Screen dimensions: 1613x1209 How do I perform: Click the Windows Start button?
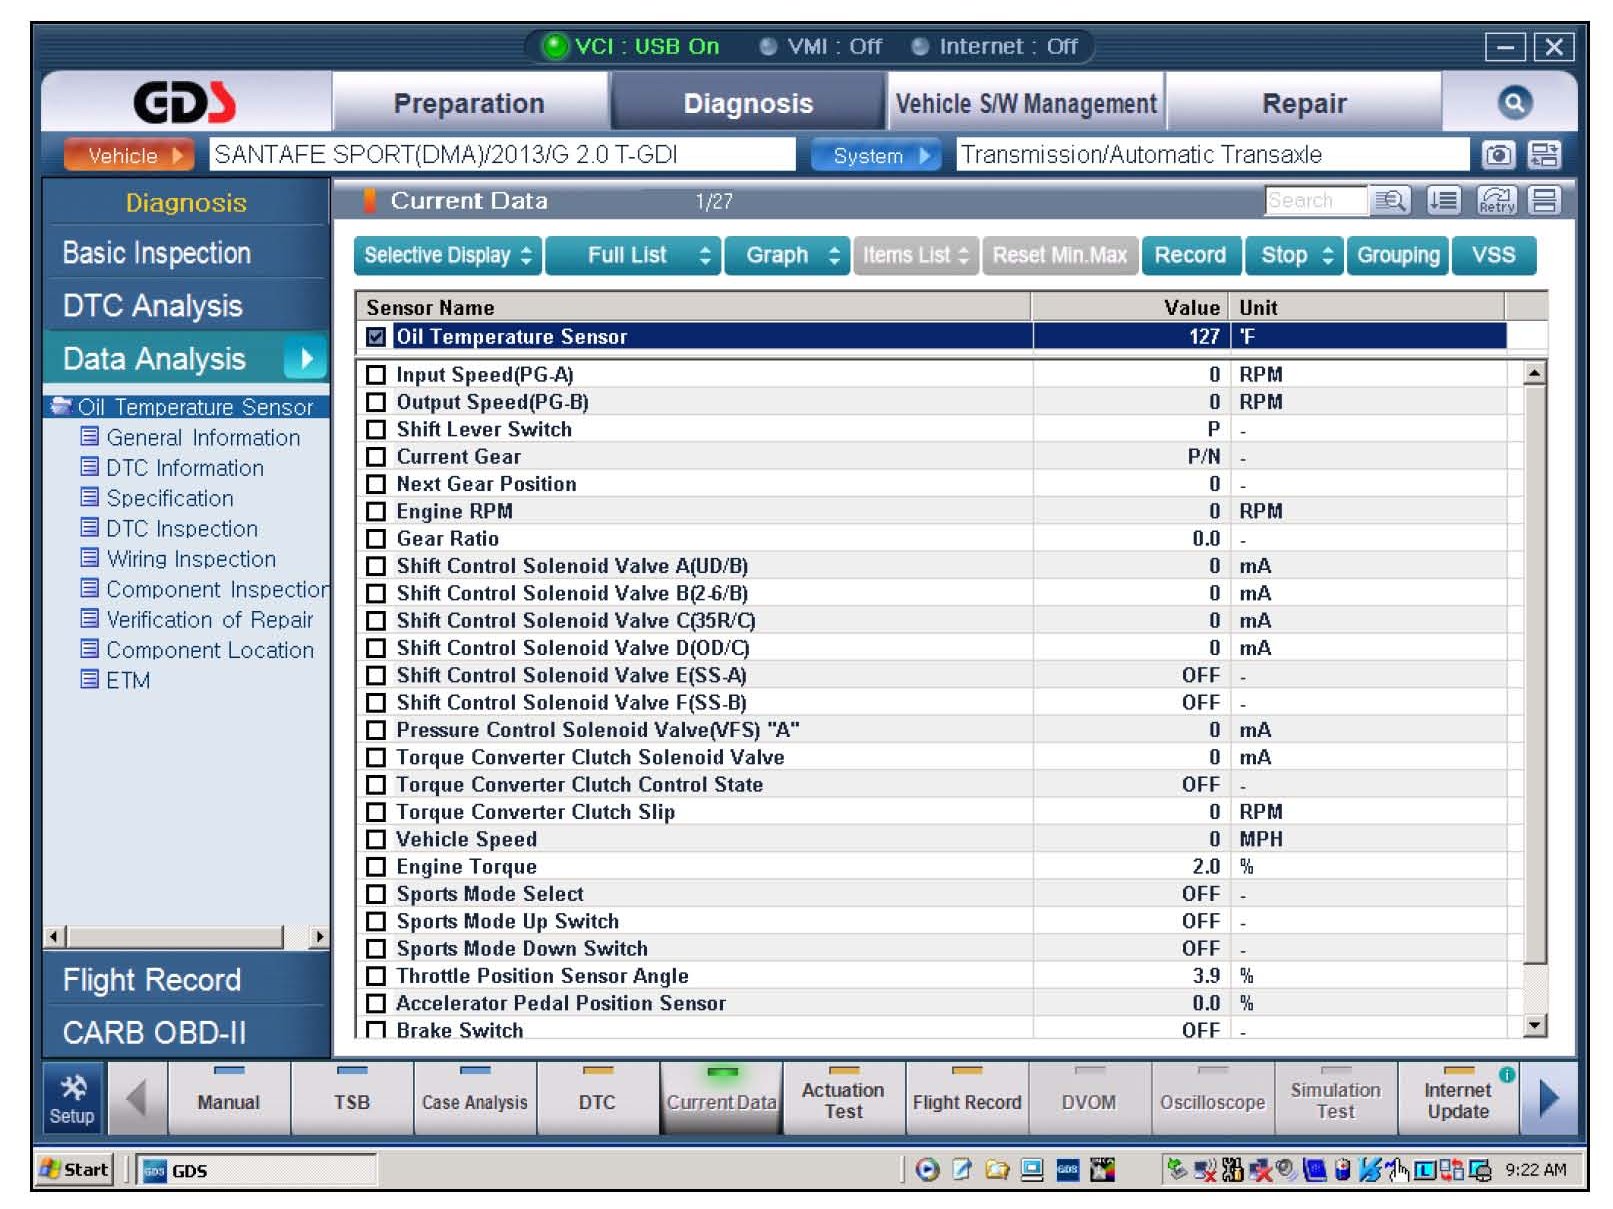click(75, 1169)
